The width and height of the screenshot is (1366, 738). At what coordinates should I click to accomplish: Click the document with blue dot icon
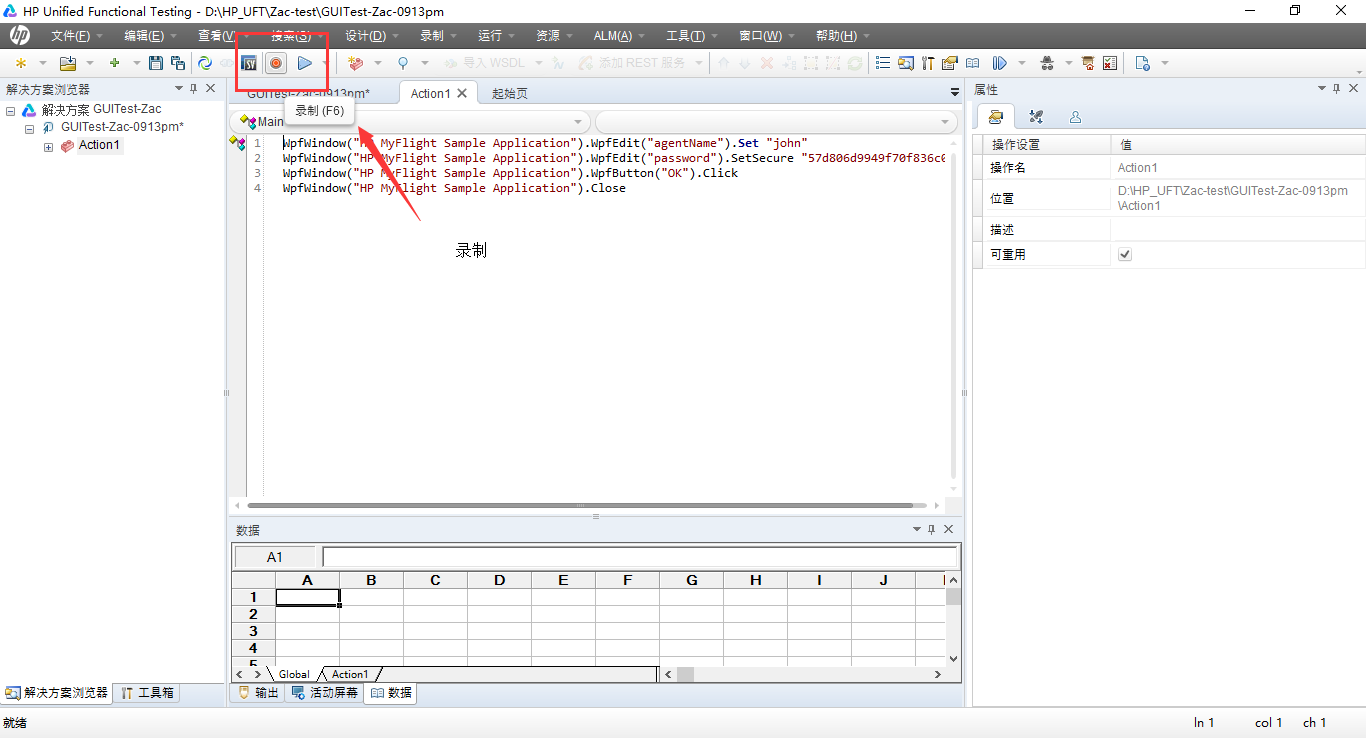[1143, 63]
